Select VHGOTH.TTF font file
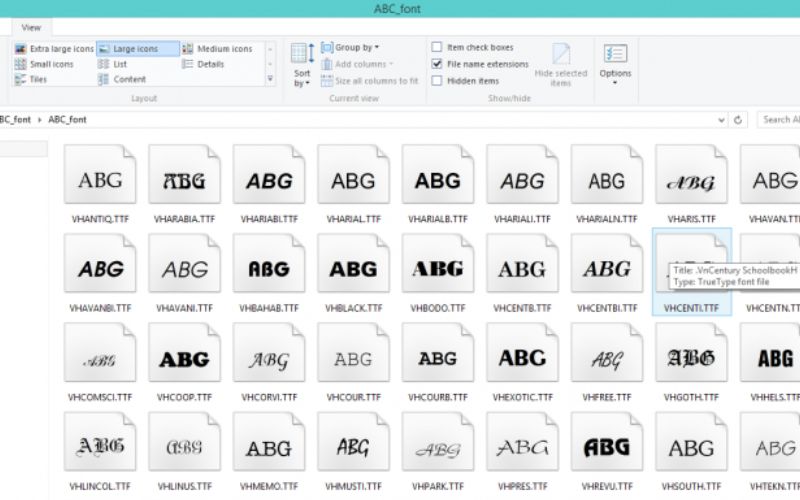 click(x=691, y=363)
